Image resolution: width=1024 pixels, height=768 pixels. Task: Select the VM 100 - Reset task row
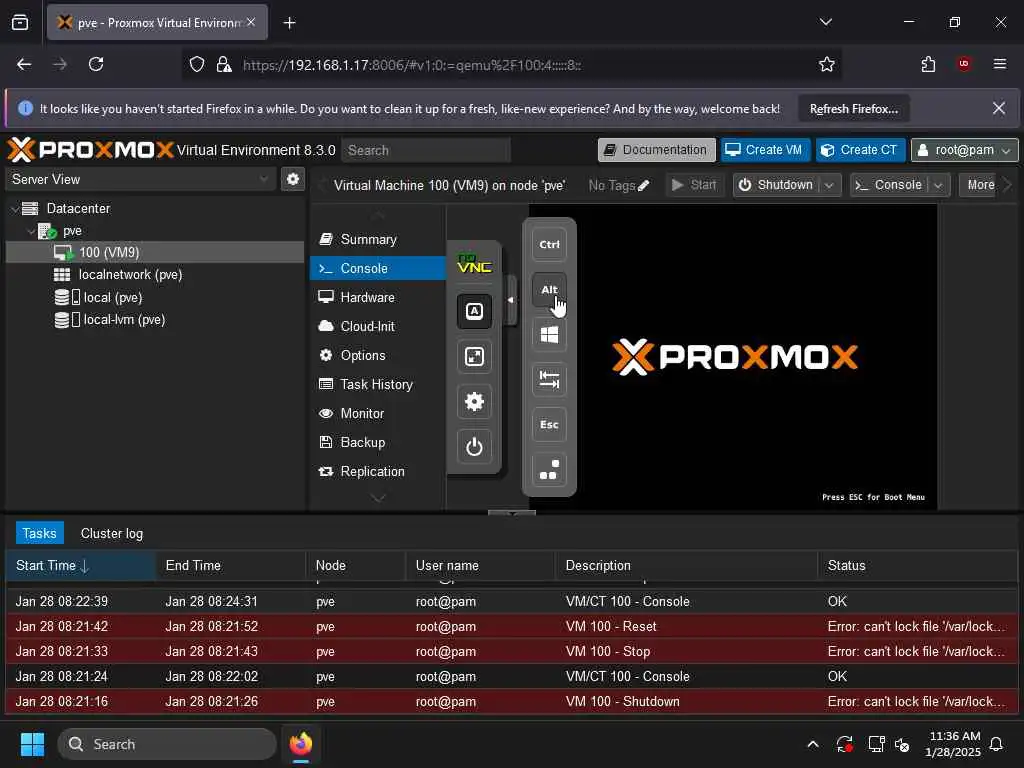(x=511, y=626)
